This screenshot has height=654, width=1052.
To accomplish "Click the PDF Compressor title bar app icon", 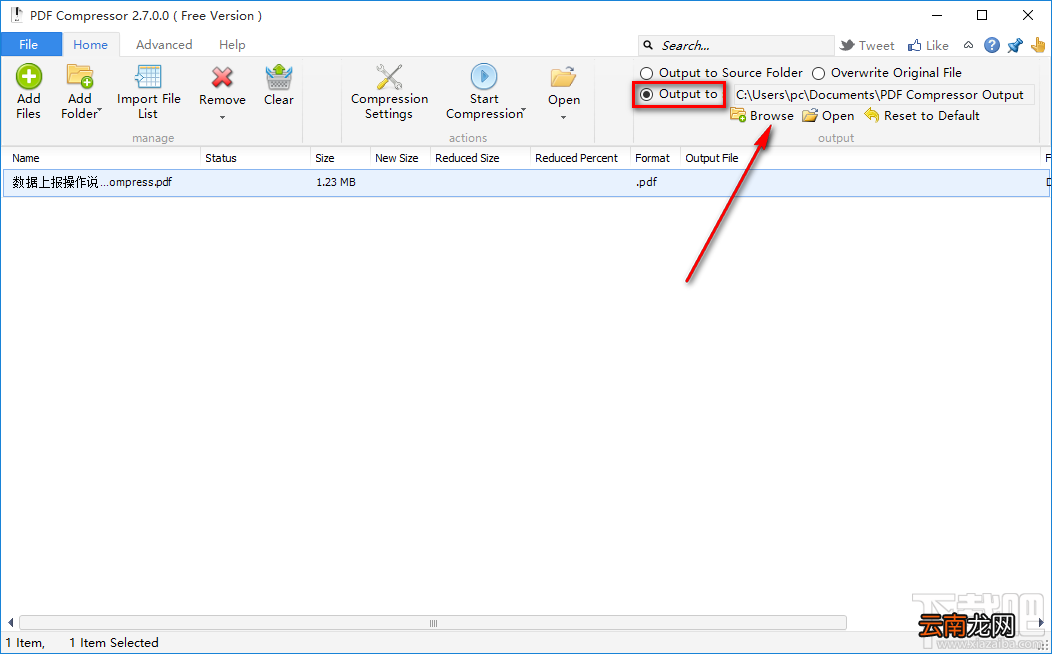I will 17,15.
